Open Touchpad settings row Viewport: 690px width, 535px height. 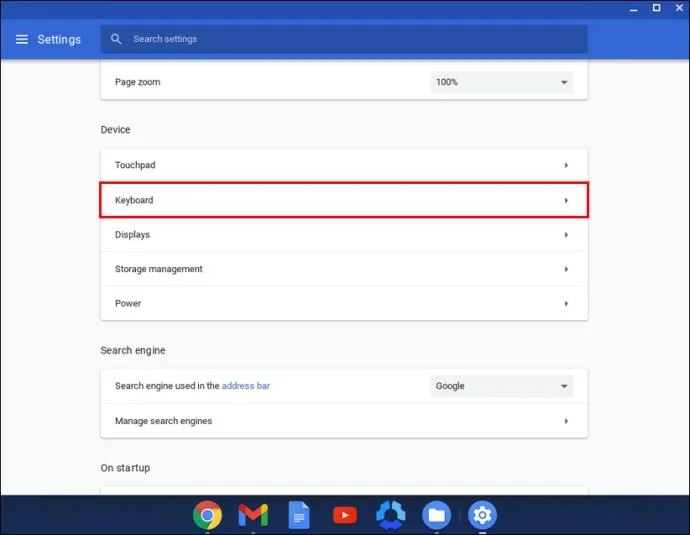click(x=344, y=165)
